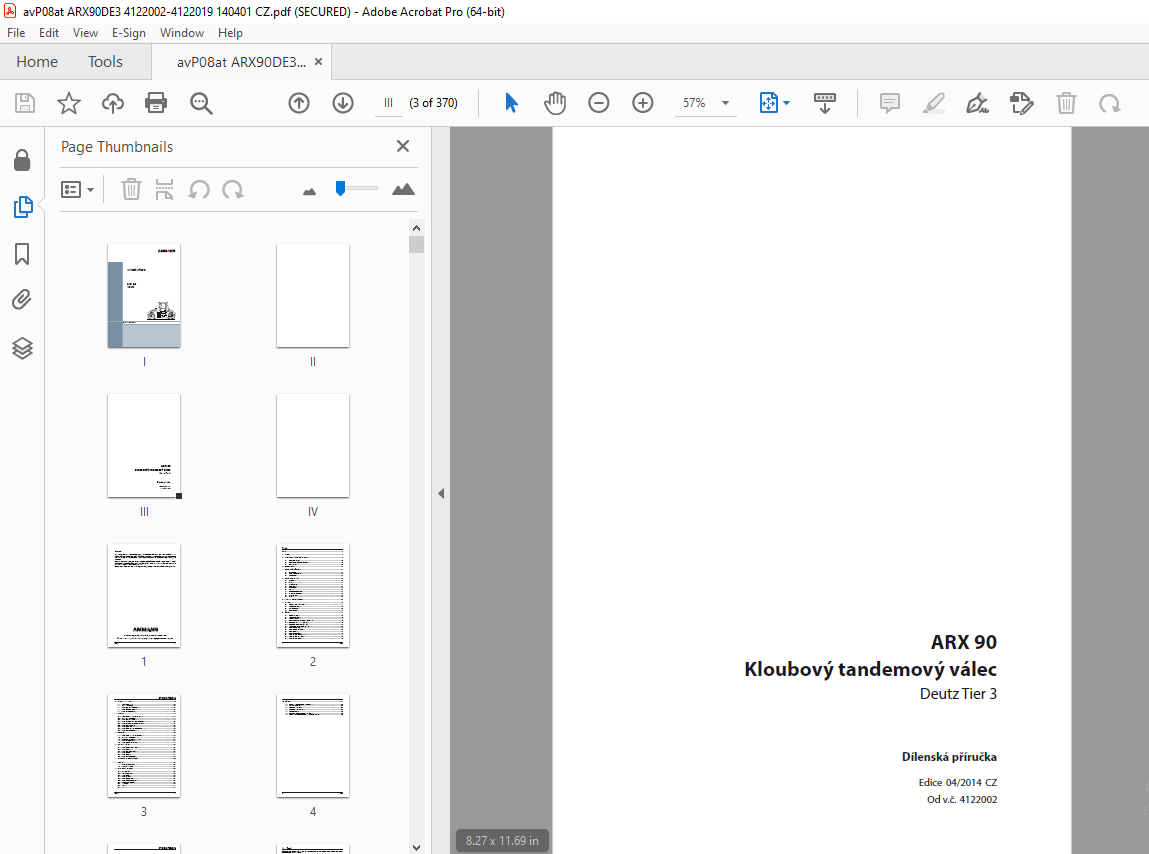
Task: Click the '8.27 x 11.69 in' page size label
Action: (502, 841)
